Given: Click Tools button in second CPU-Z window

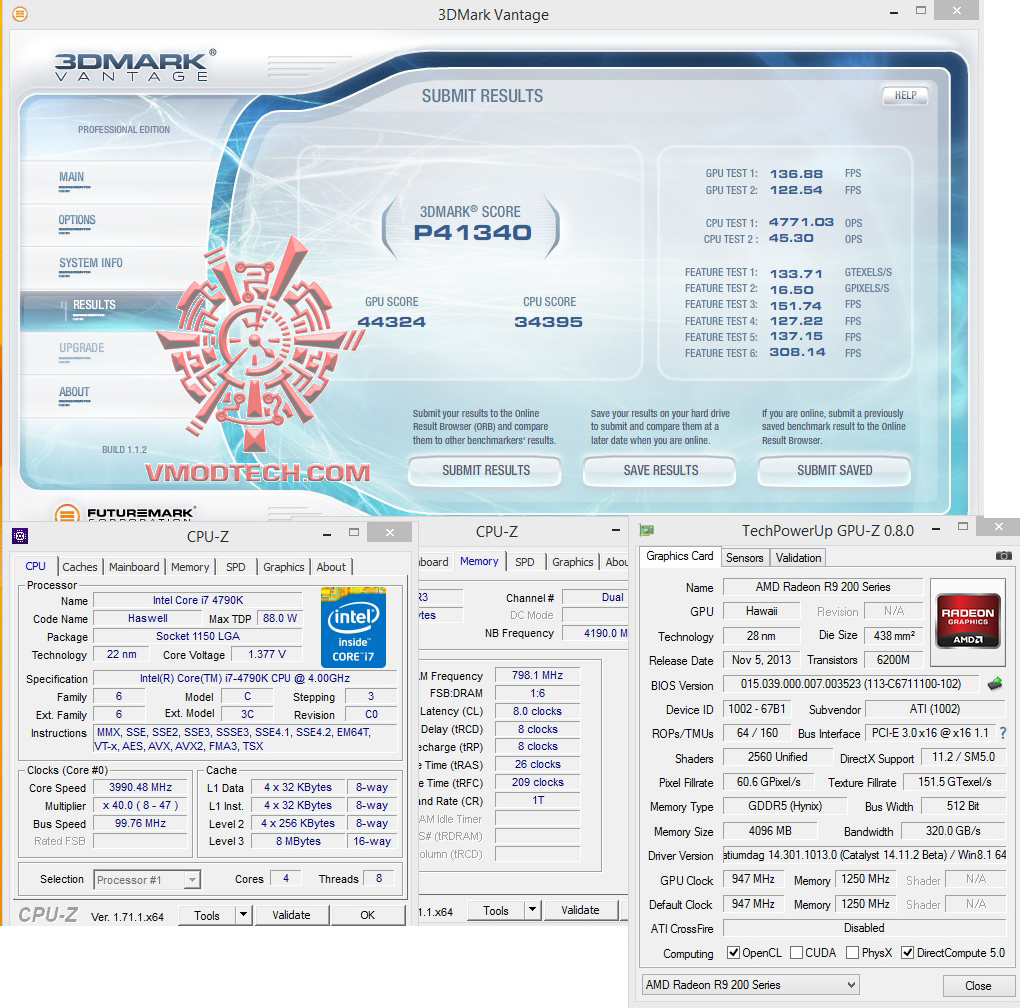Looking at the screenshot, I should [496, 910].
